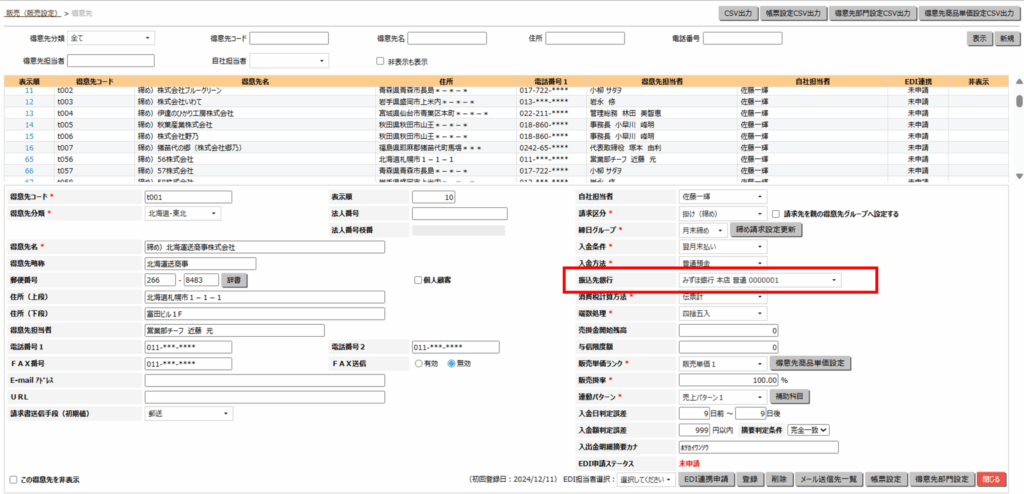The height and width of the screenshot is (494, 1024).
Task: Expand the 得意先分類 filter dropdown at top
Action: (x=111, y=38)
